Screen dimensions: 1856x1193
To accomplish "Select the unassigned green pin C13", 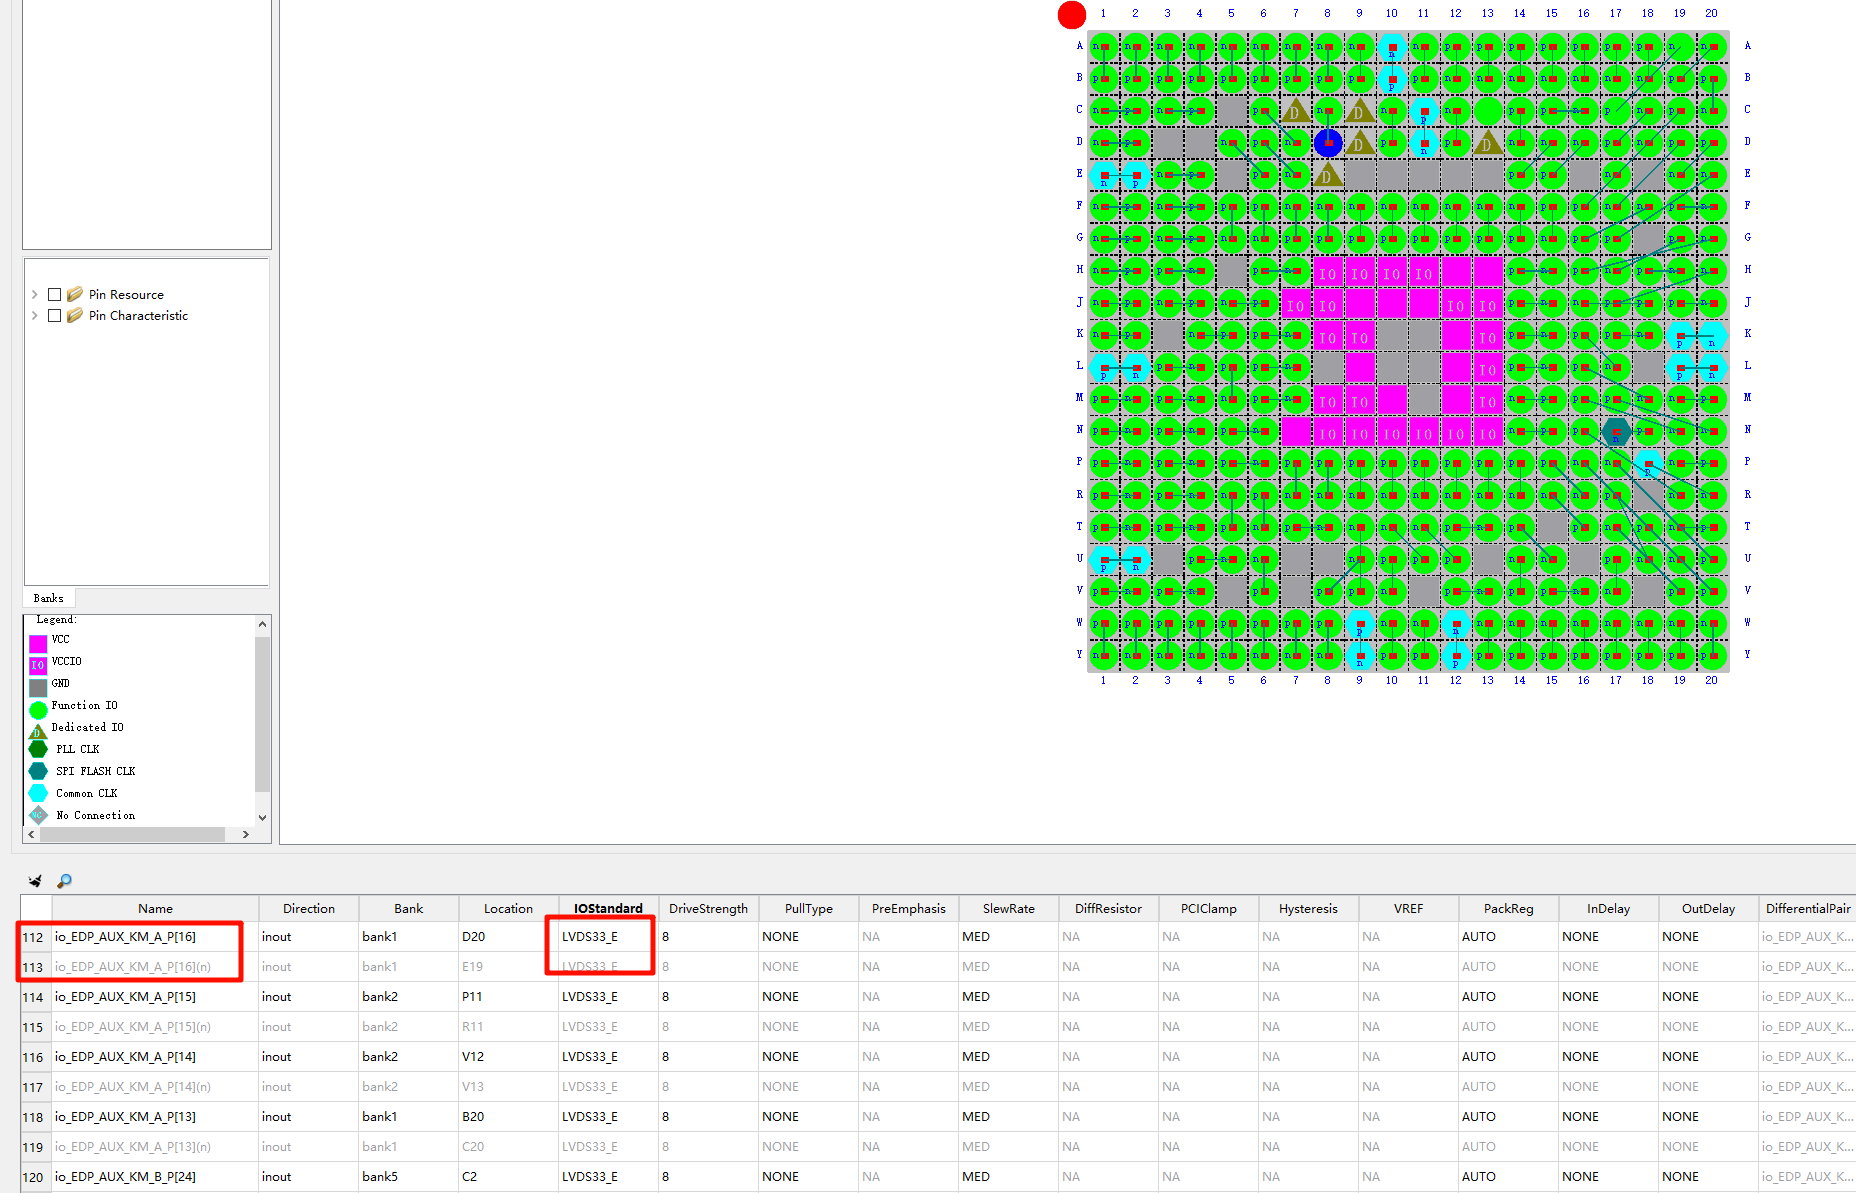I will (x=1488, y=111).
